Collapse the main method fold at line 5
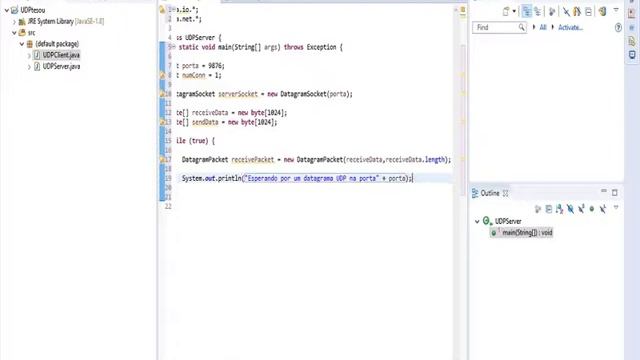The width and height of the screenshot is (640, 360). click(174, 47)
